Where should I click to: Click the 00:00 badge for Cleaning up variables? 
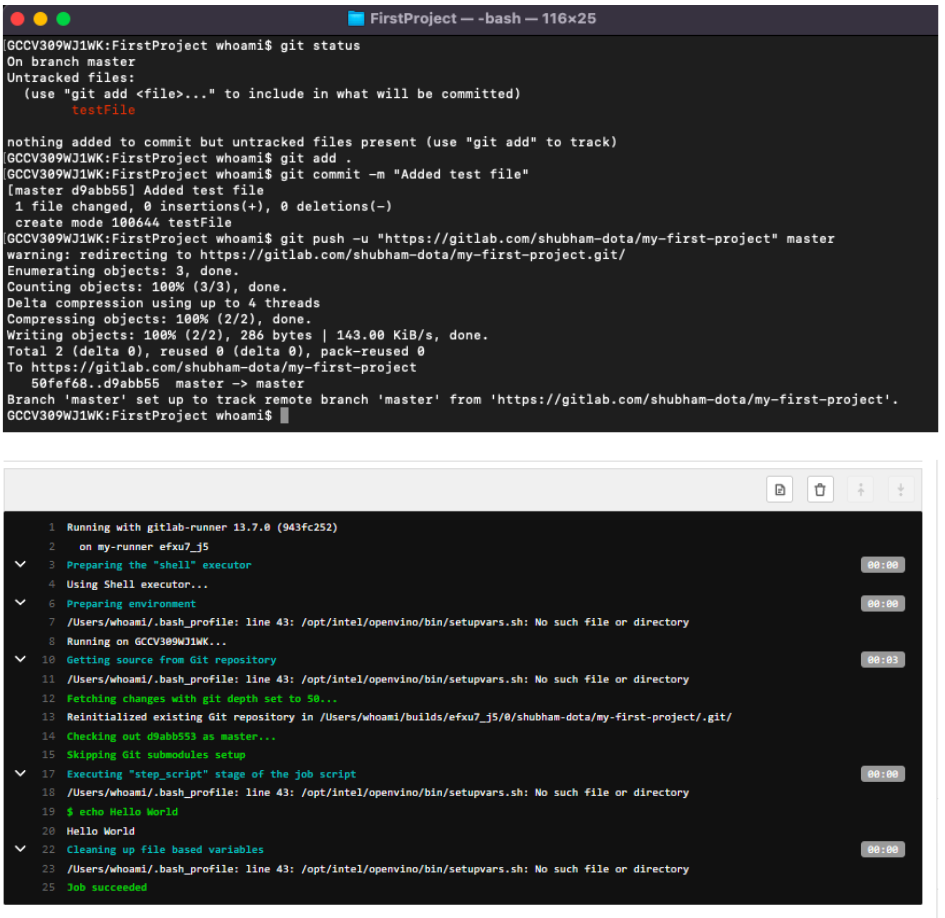(882, 849)
